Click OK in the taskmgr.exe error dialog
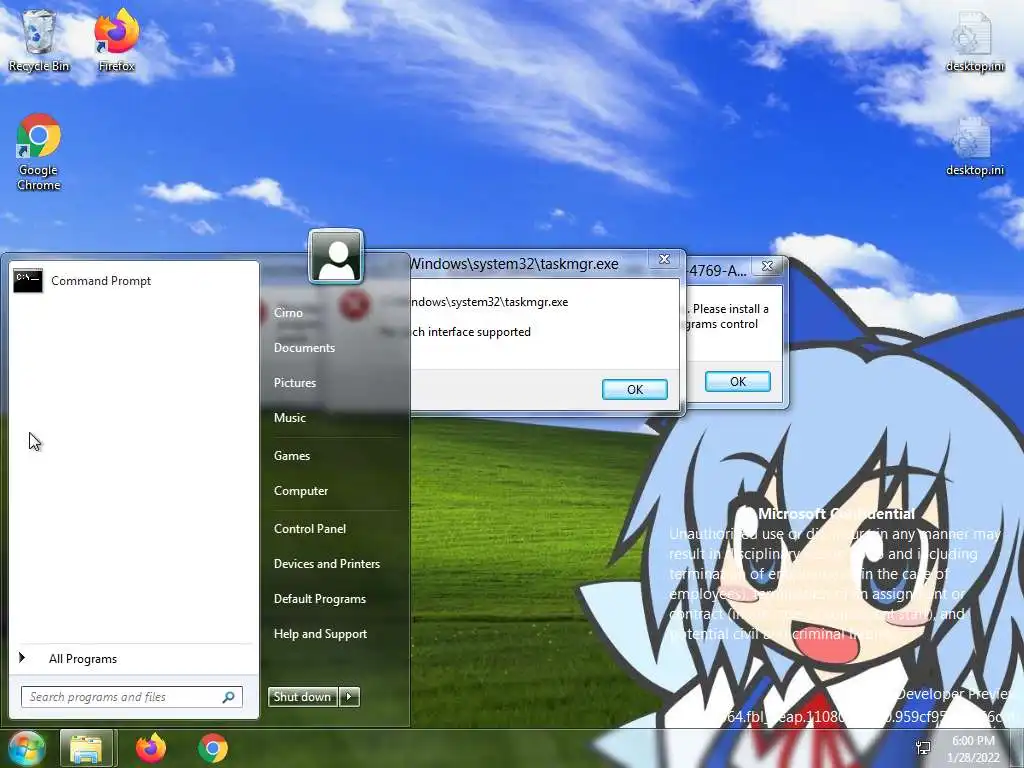This screenshot has height=768, width=1024. pos(635,389)
